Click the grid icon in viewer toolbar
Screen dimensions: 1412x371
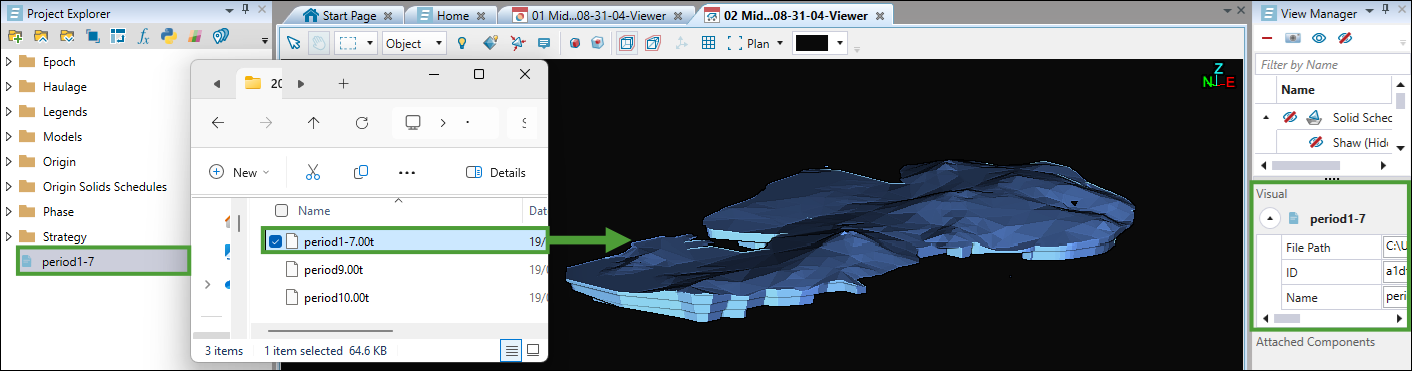[x=708, y=43]
